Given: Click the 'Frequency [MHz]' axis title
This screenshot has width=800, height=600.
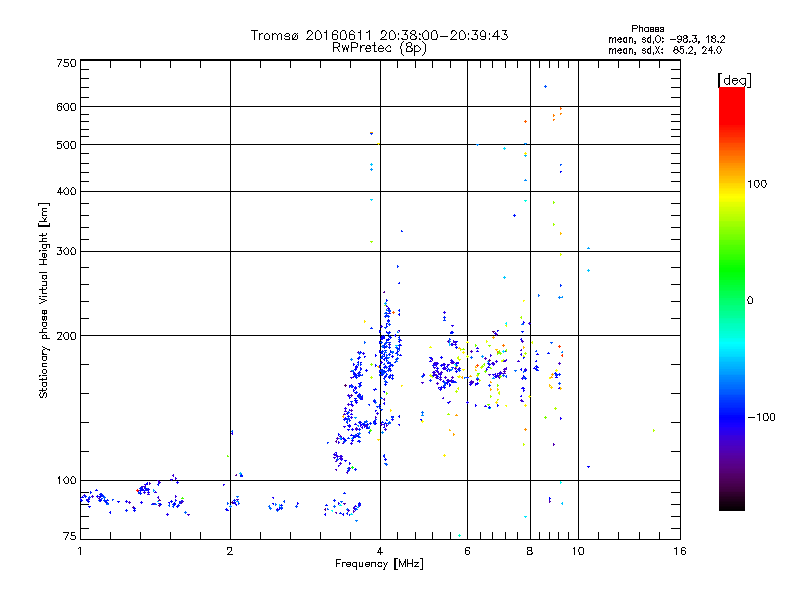Looking at the screenshot, I should (379, 564).
